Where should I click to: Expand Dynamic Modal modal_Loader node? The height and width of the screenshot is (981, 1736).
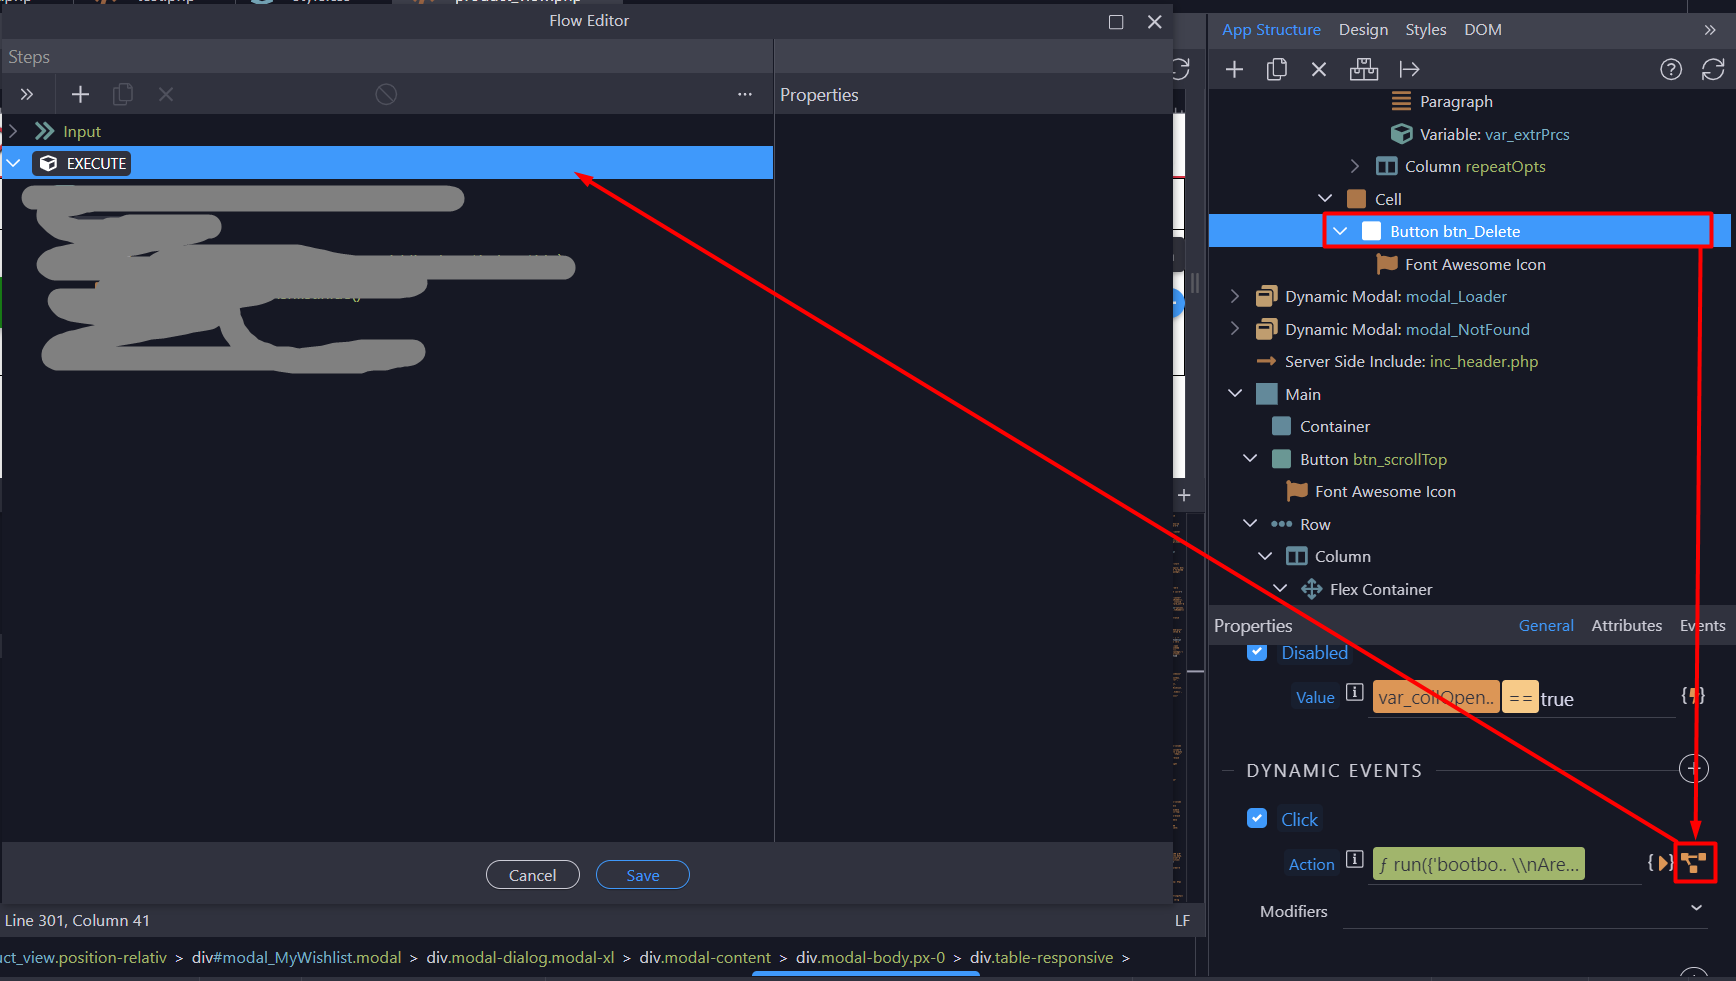pos(1235,296)
